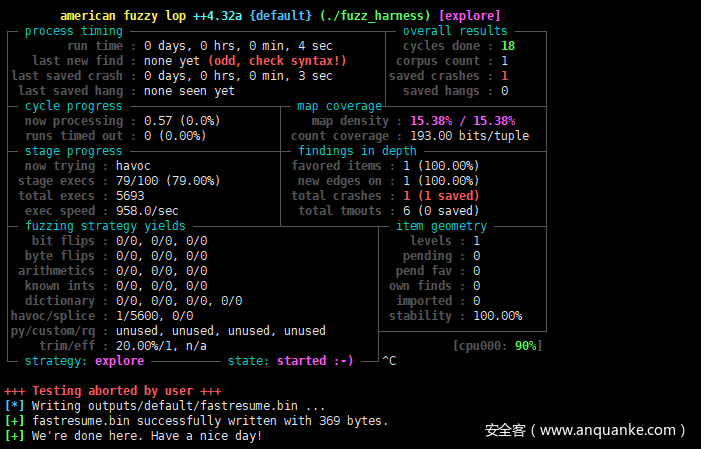701x449 pixels.
Task: Click the cycle progress section header
Action: click(74, 106)
